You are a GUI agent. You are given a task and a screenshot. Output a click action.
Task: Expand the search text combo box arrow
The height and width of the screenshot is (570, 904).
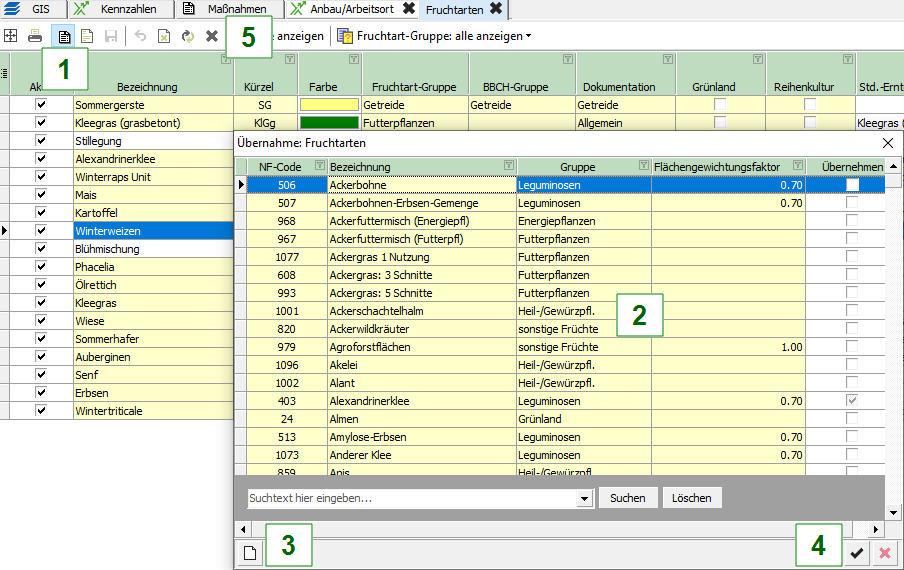point(585,498)
